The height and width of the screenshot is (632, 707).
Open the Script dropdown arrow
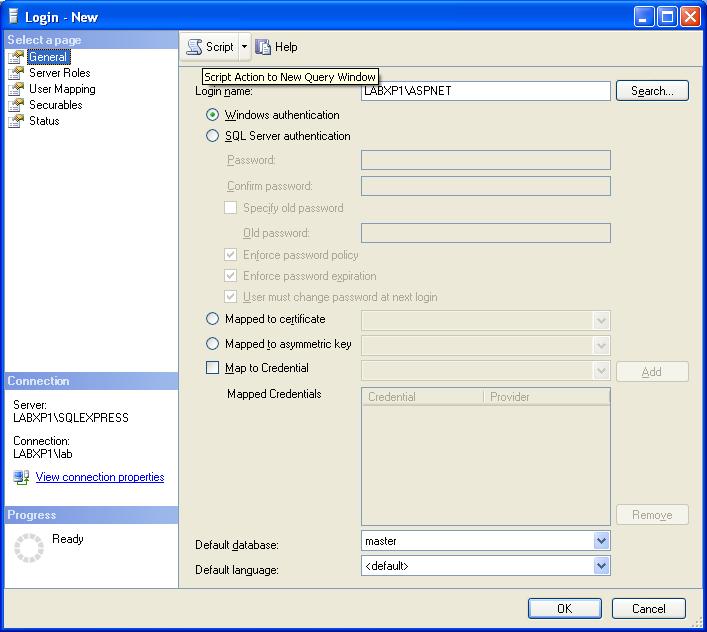coord(244,47)
